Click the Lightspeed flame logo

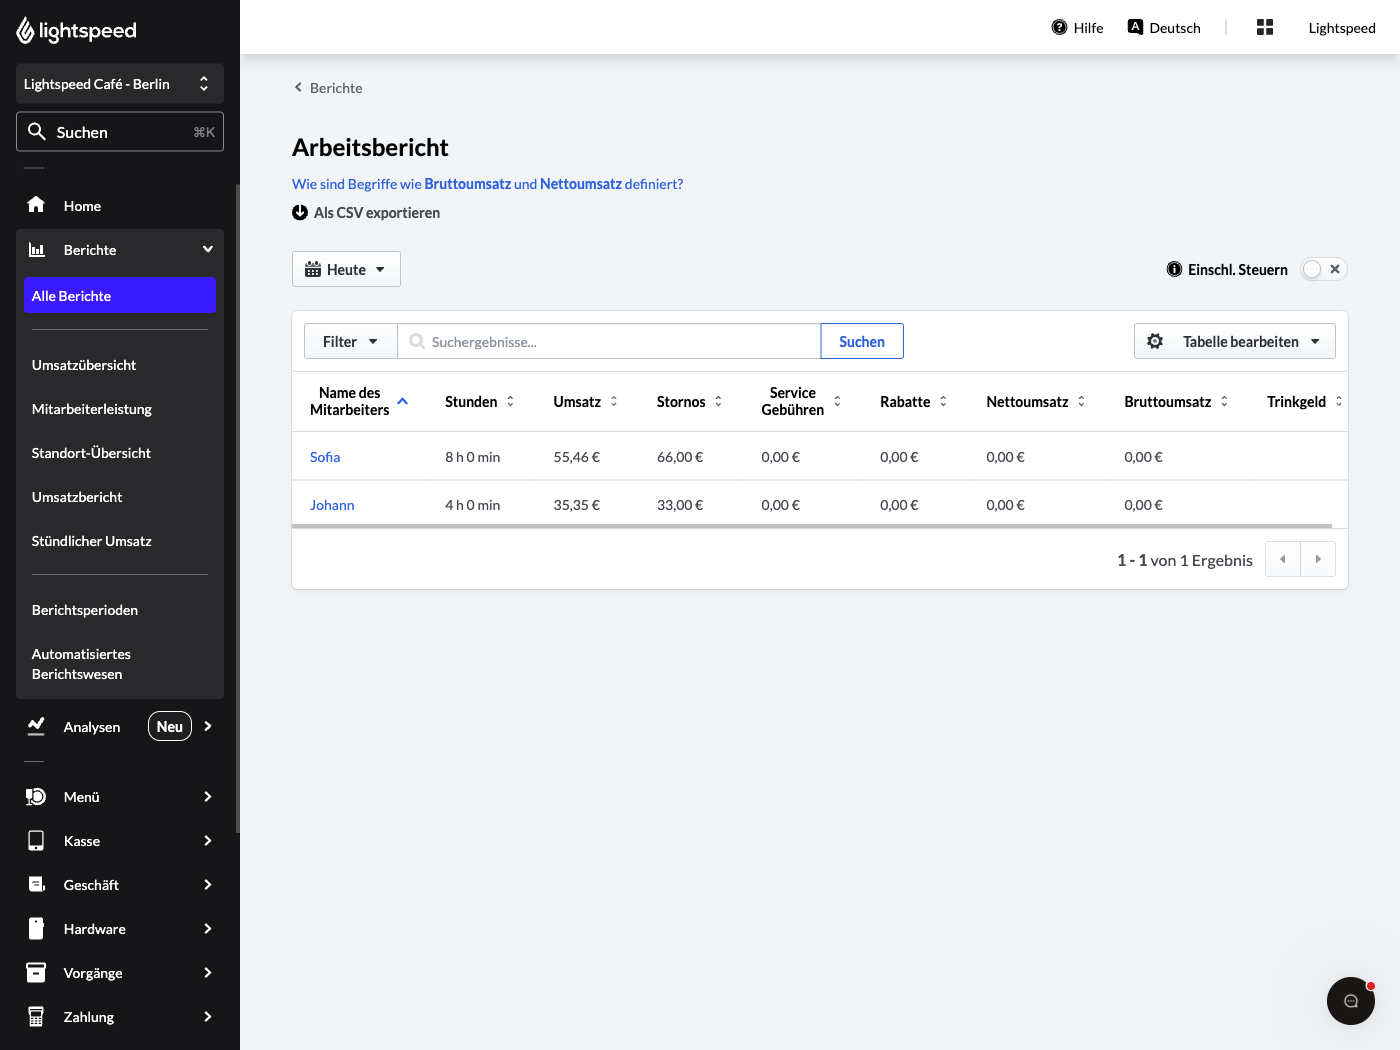click(x=25, y=31)
